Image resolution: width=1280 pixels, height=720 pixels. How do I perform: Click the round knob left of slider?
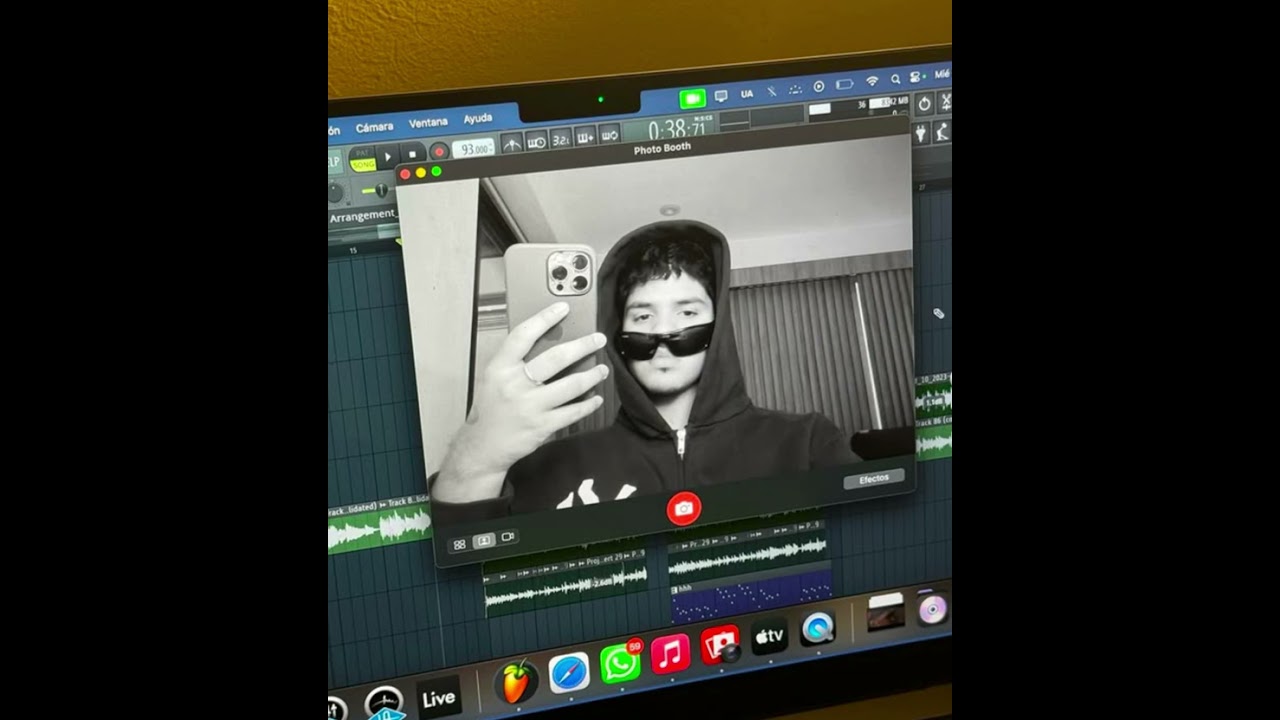point(335,193)
